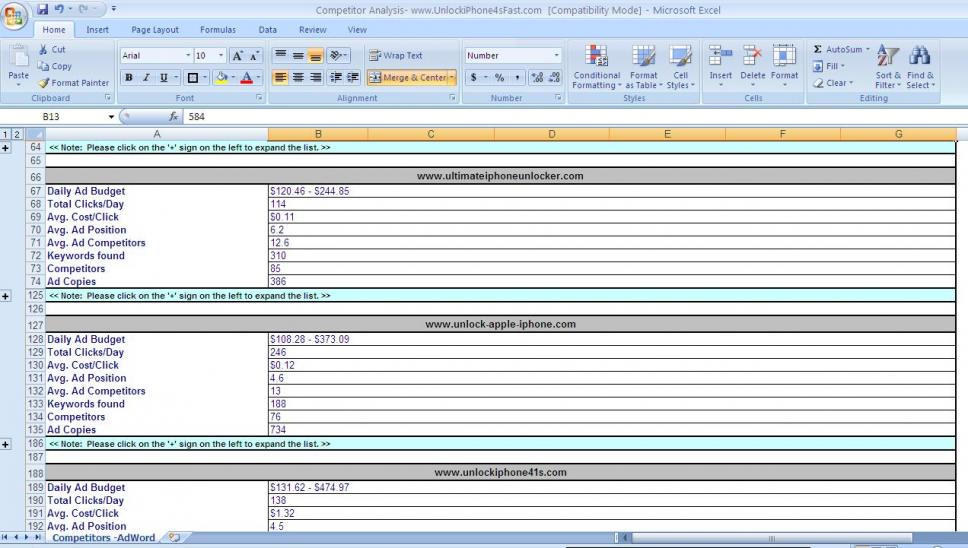Screen dimensions: 968x548
Task: Increase the font size
Action: coord(237,56)
